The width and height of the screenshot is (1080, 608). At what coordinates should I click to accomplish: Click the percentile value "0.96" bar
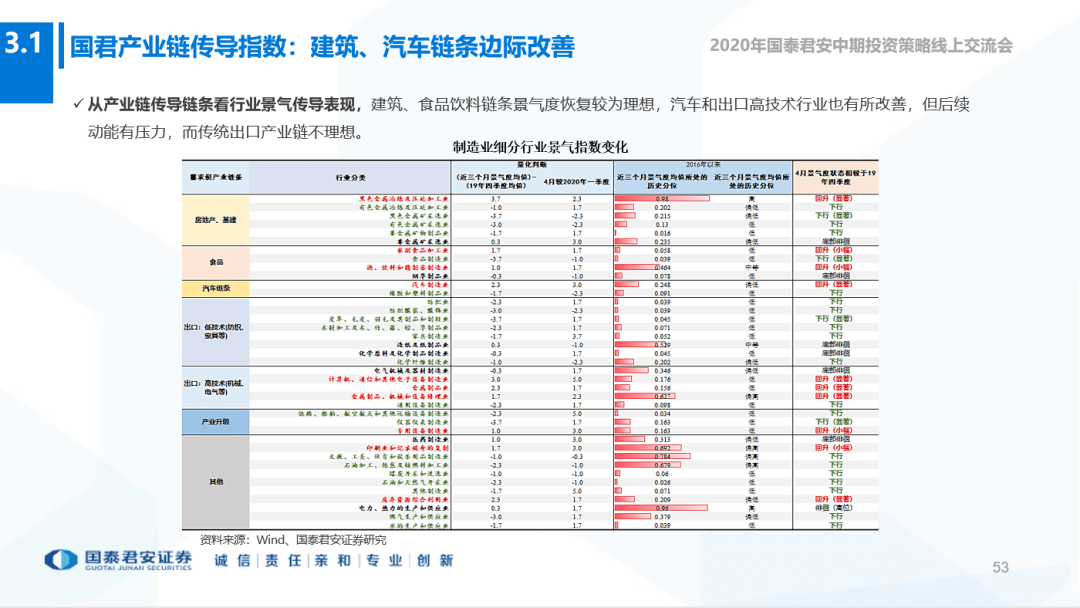[661, 508]
